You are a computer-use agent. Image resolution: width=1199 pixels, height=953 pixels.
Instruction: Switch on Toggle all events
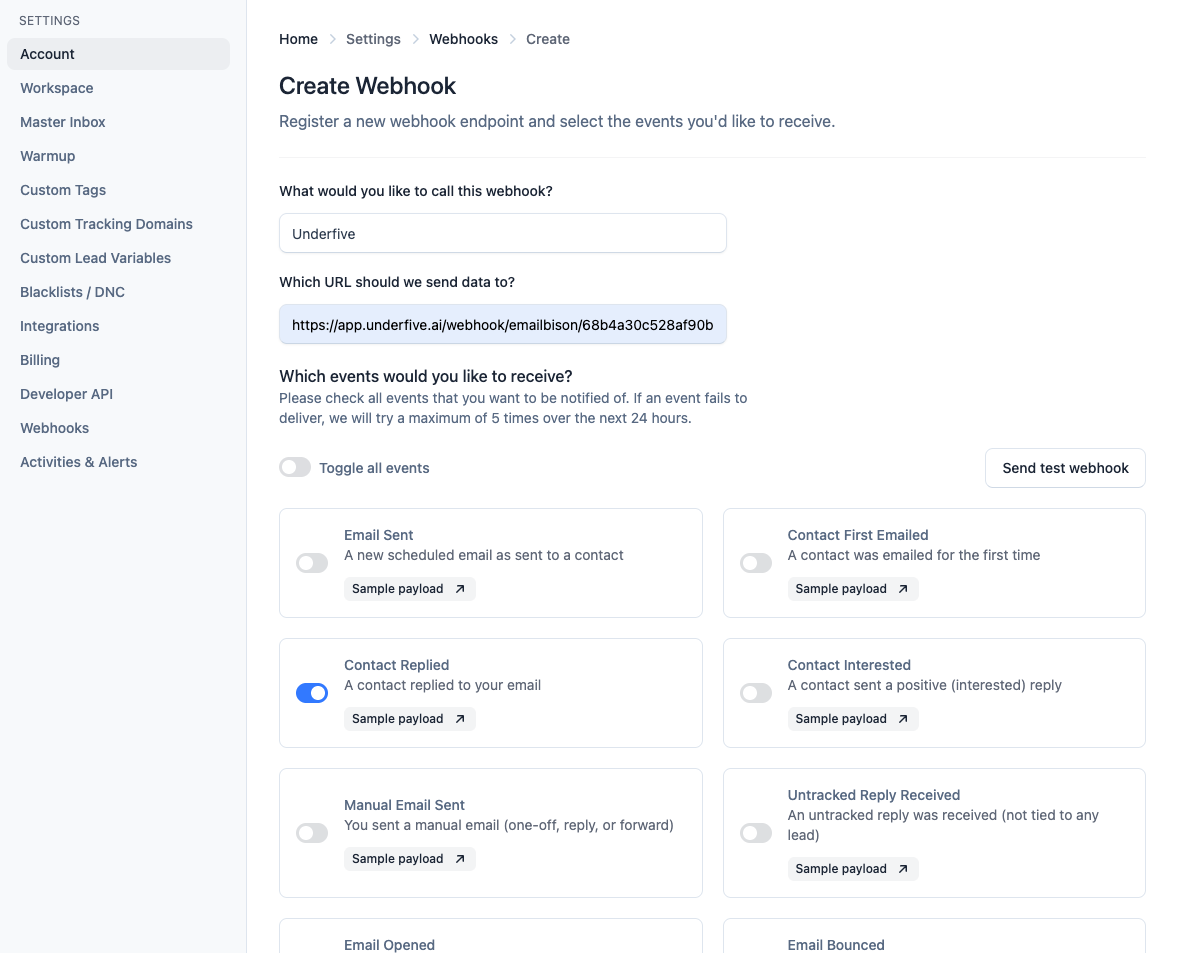pyautogui.click(x=295, y=467)
